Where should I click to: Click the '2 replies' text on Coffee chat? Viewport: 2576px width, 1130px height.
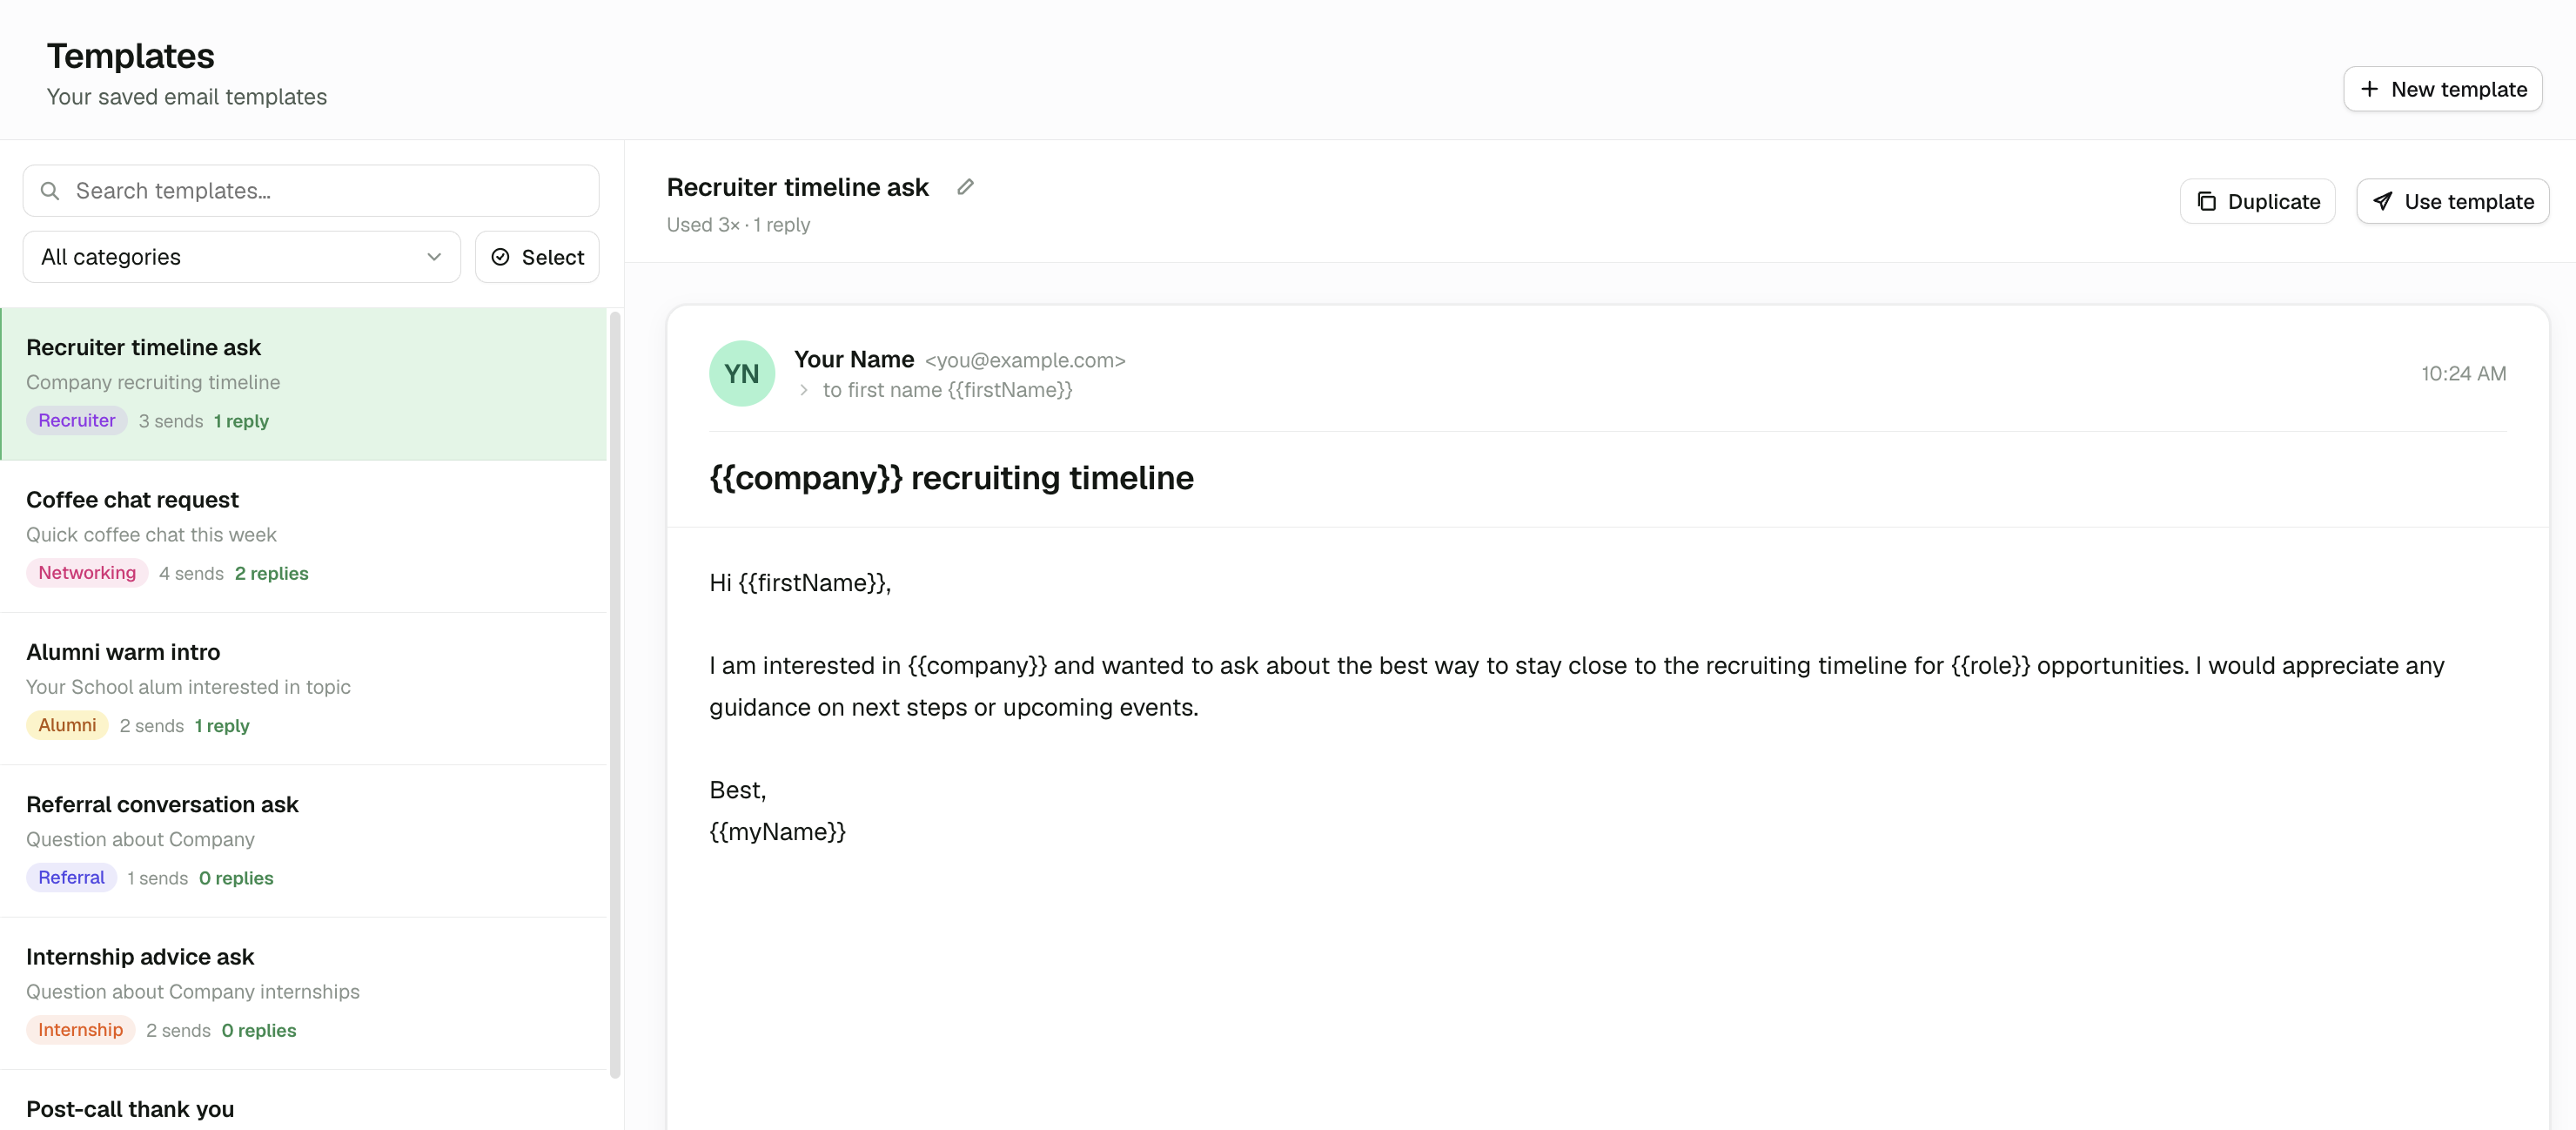[272, 574]
